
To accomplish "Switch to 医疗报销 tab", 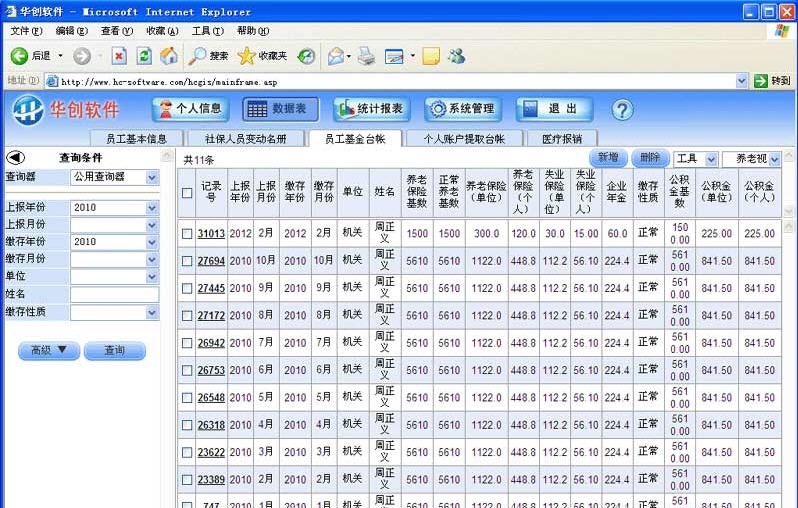I will point(562,138).
